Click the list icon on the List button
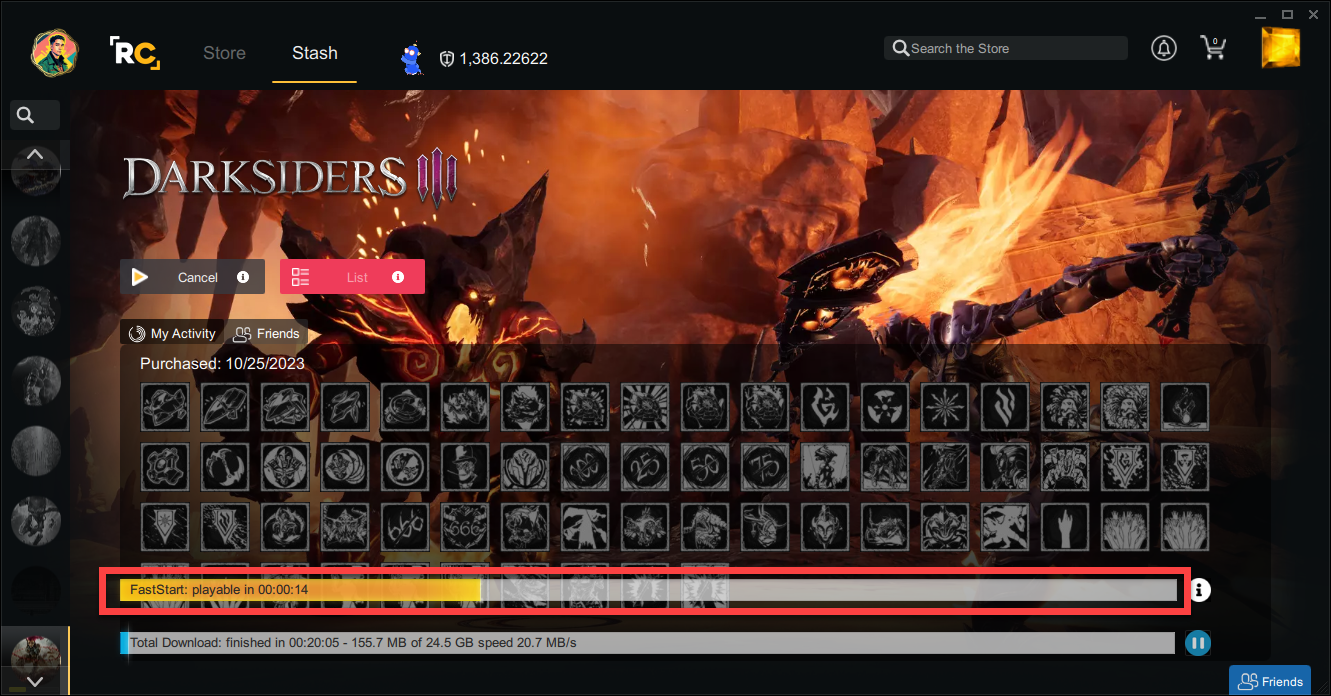This screenshot has height=696, width=1331. 300,277
